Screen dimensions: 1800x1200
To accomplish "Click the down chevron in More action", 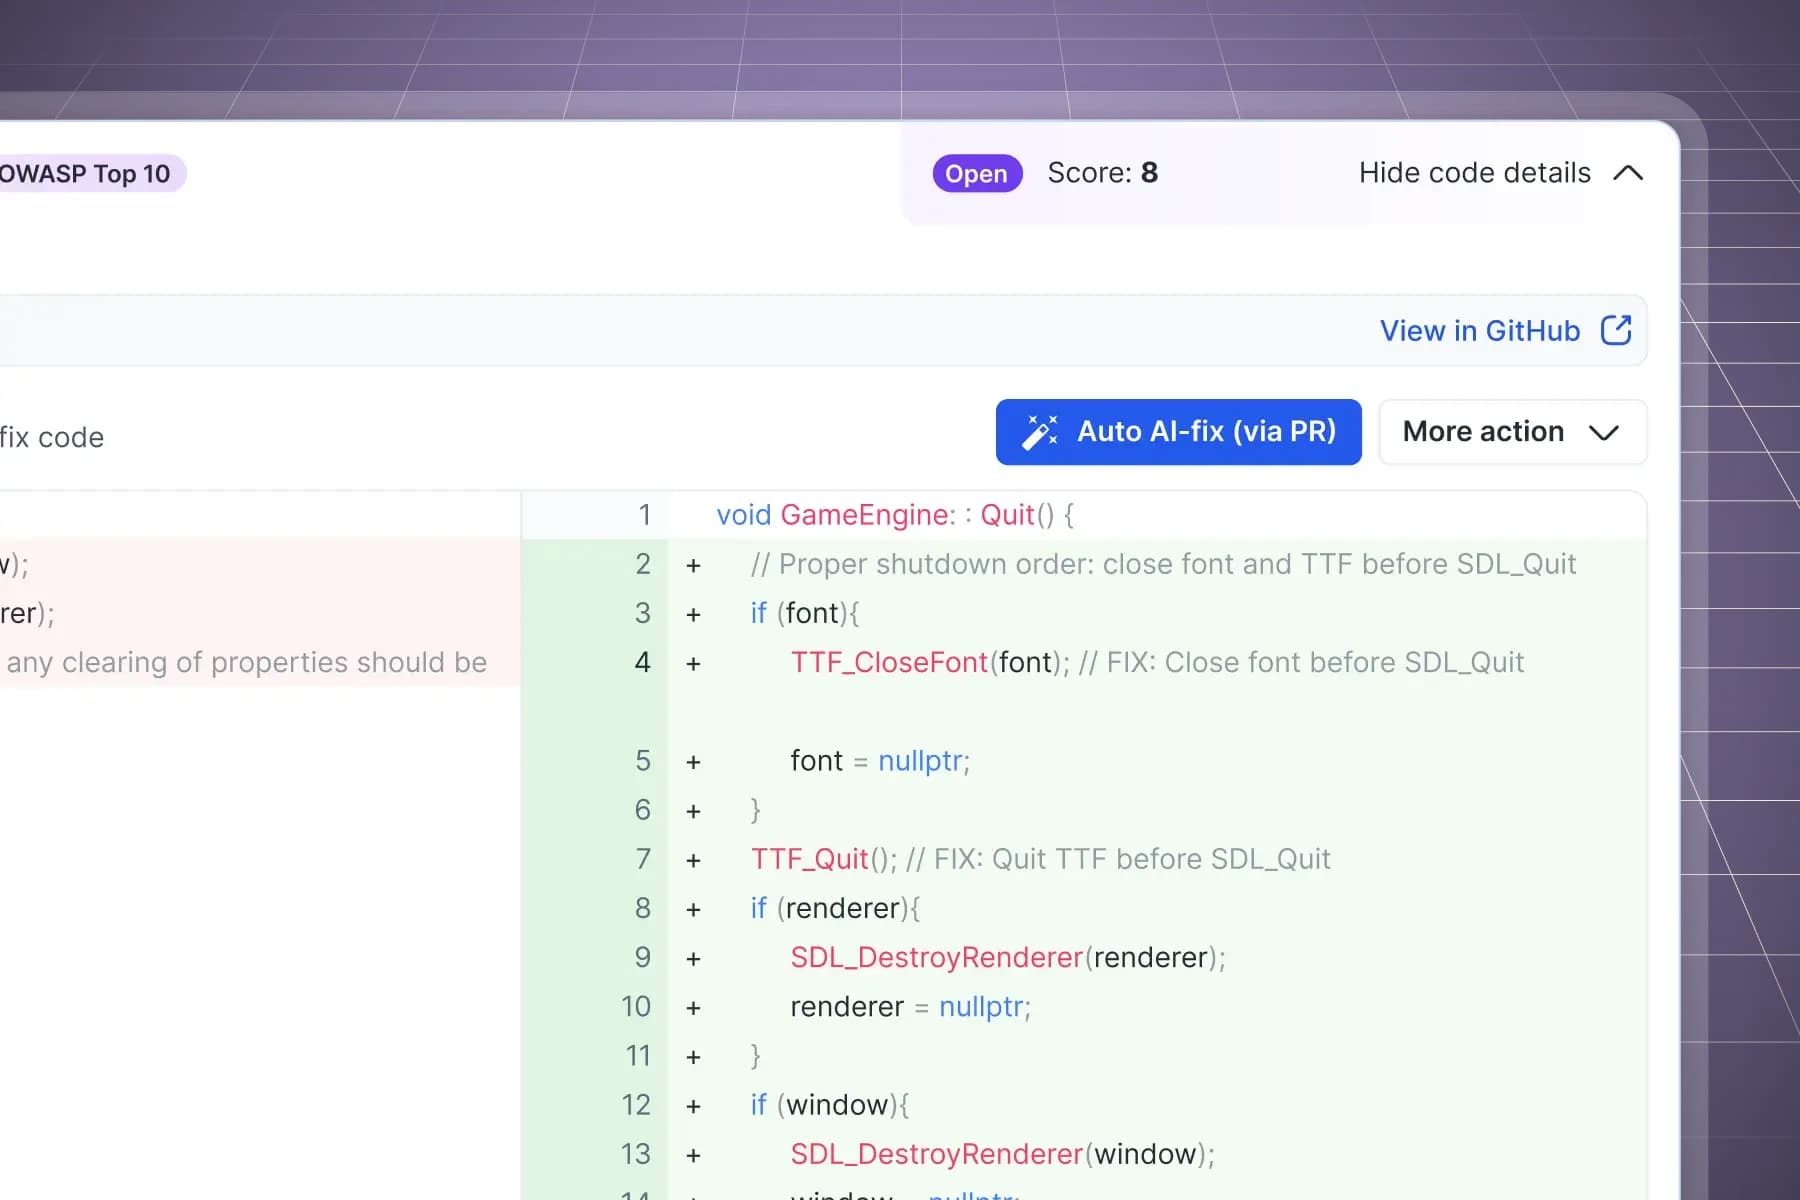I will [1603, 433].
